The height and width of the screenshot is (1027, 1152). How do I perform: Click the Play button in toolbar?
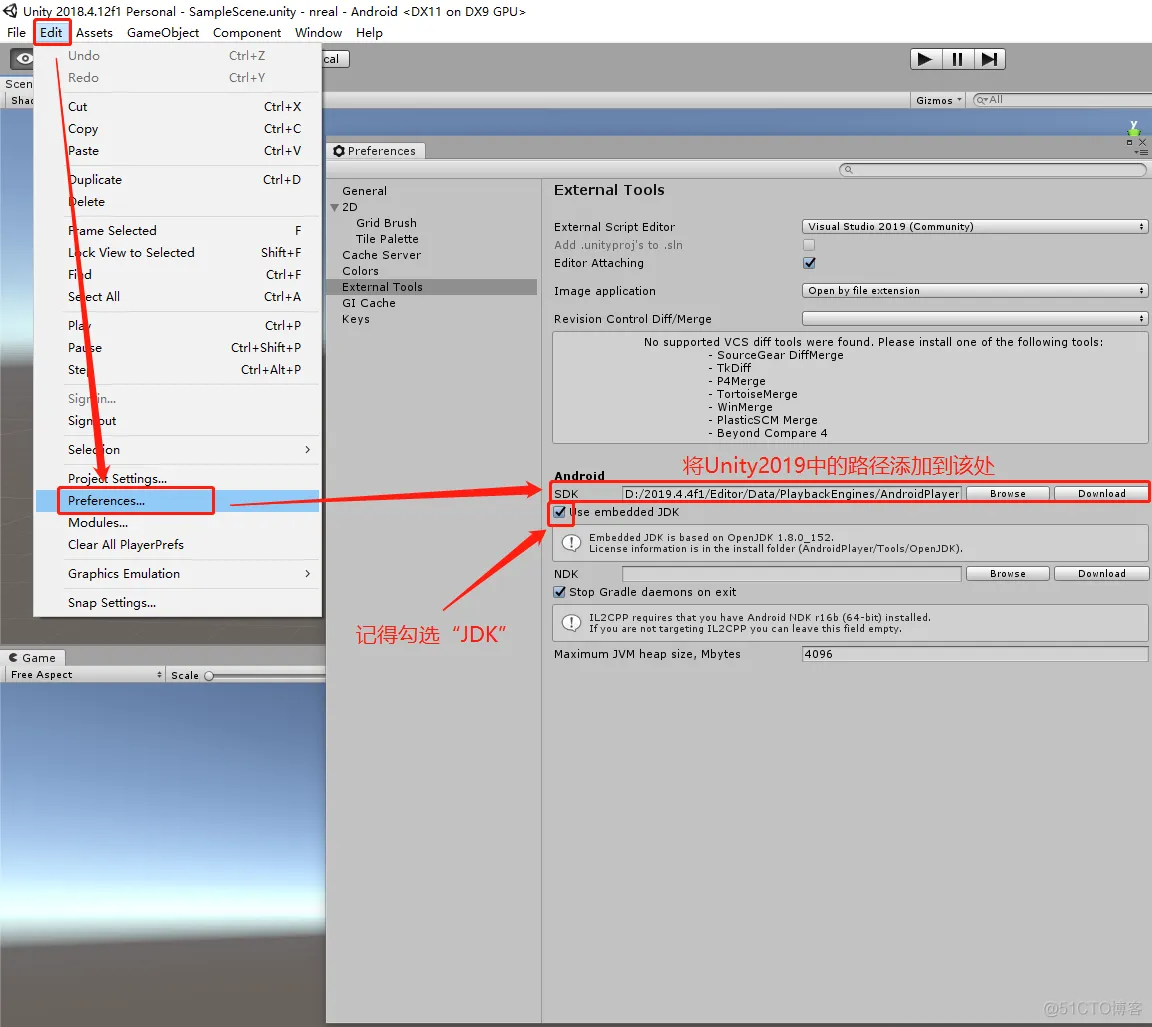click(926, 59)
